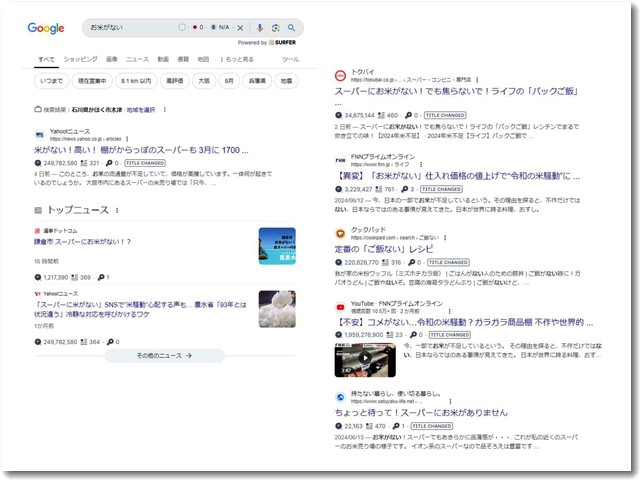The image size is (640, 480).
Task: Start voice search with microphone icon
Action: click(260, 28)
